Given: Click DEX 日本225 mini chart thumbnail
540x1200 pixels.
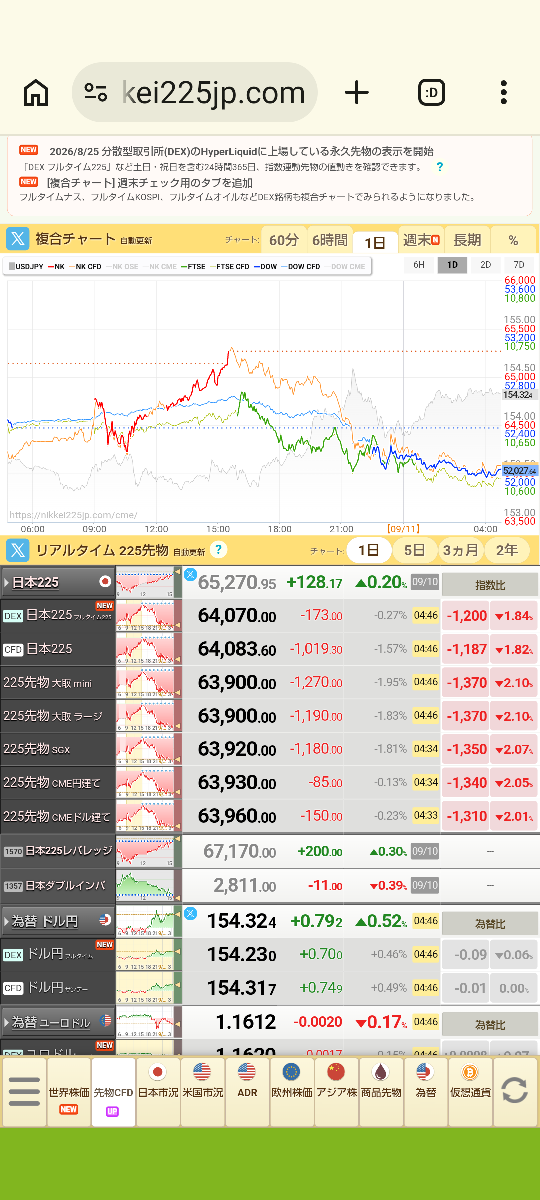Looking at the screenshot, I should [145, 616].
